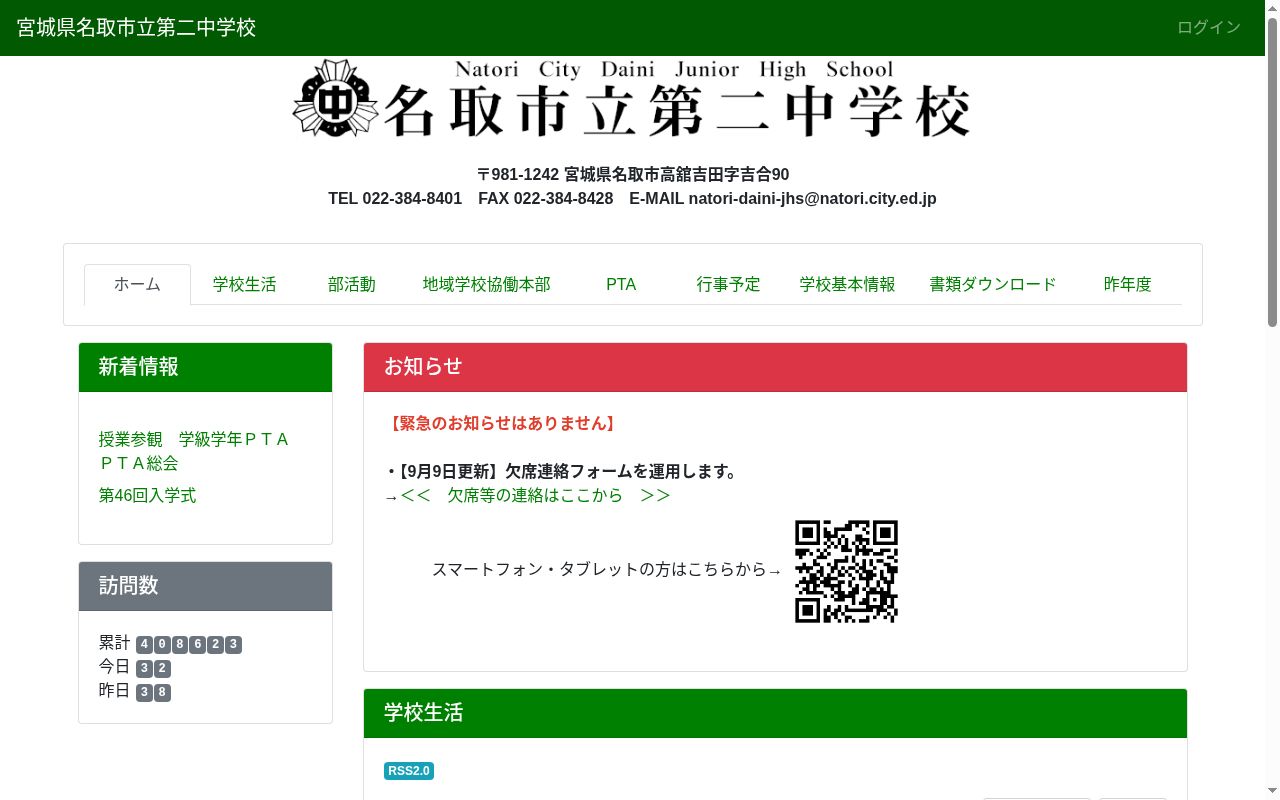1280x800 pixels.
Task: Click the 累計 visitor count digits
Action: click(x=189, y=644)
